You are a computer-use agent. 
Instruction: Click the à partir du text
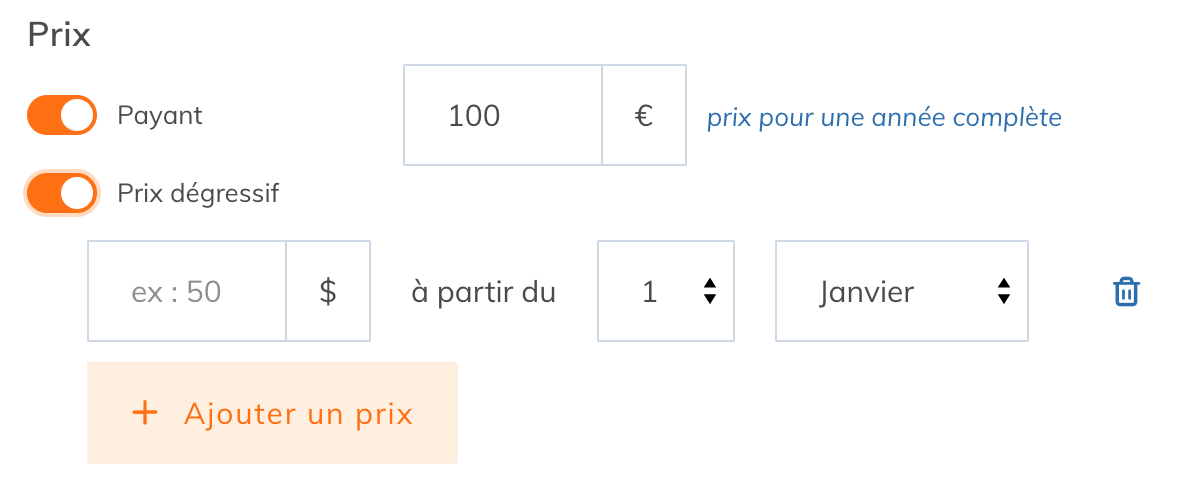484,292
